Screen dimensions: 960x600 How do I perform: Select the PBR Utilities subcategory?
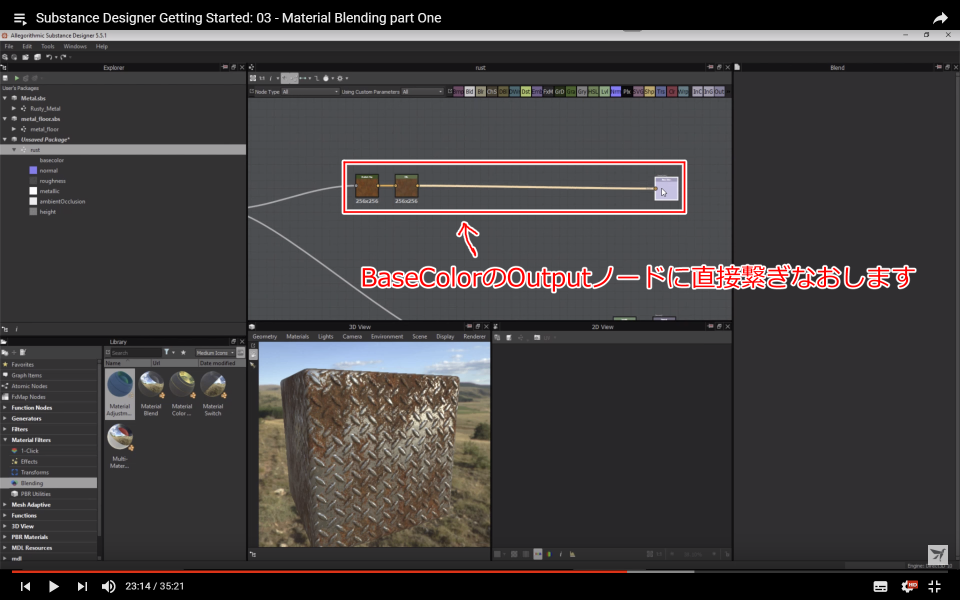36,494
